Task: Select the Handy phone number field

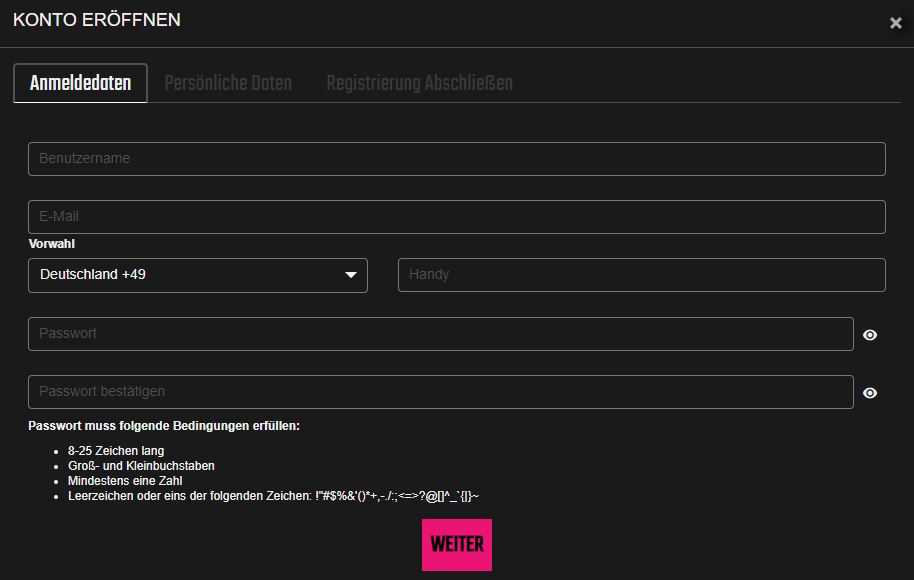Action: (641, 275)
